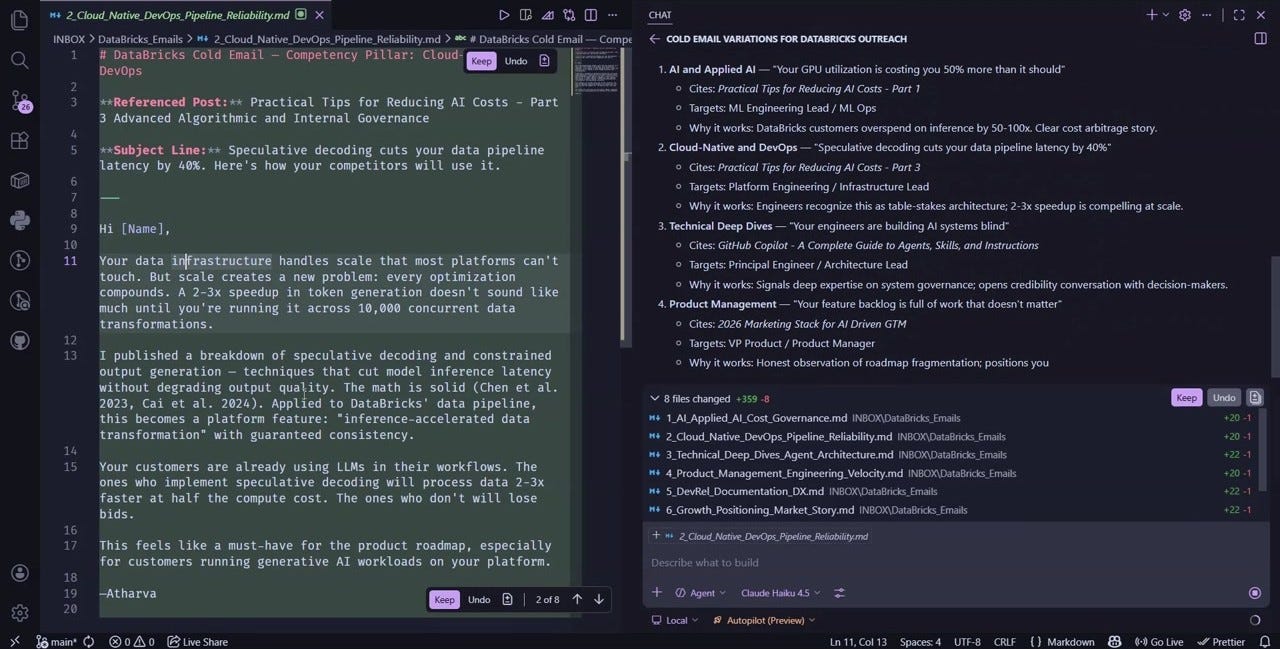Image resolution: width=1280 pixels, height=649 pixels.
Task: Open the Extensions view in activity bar
Action: coord(19,141)
